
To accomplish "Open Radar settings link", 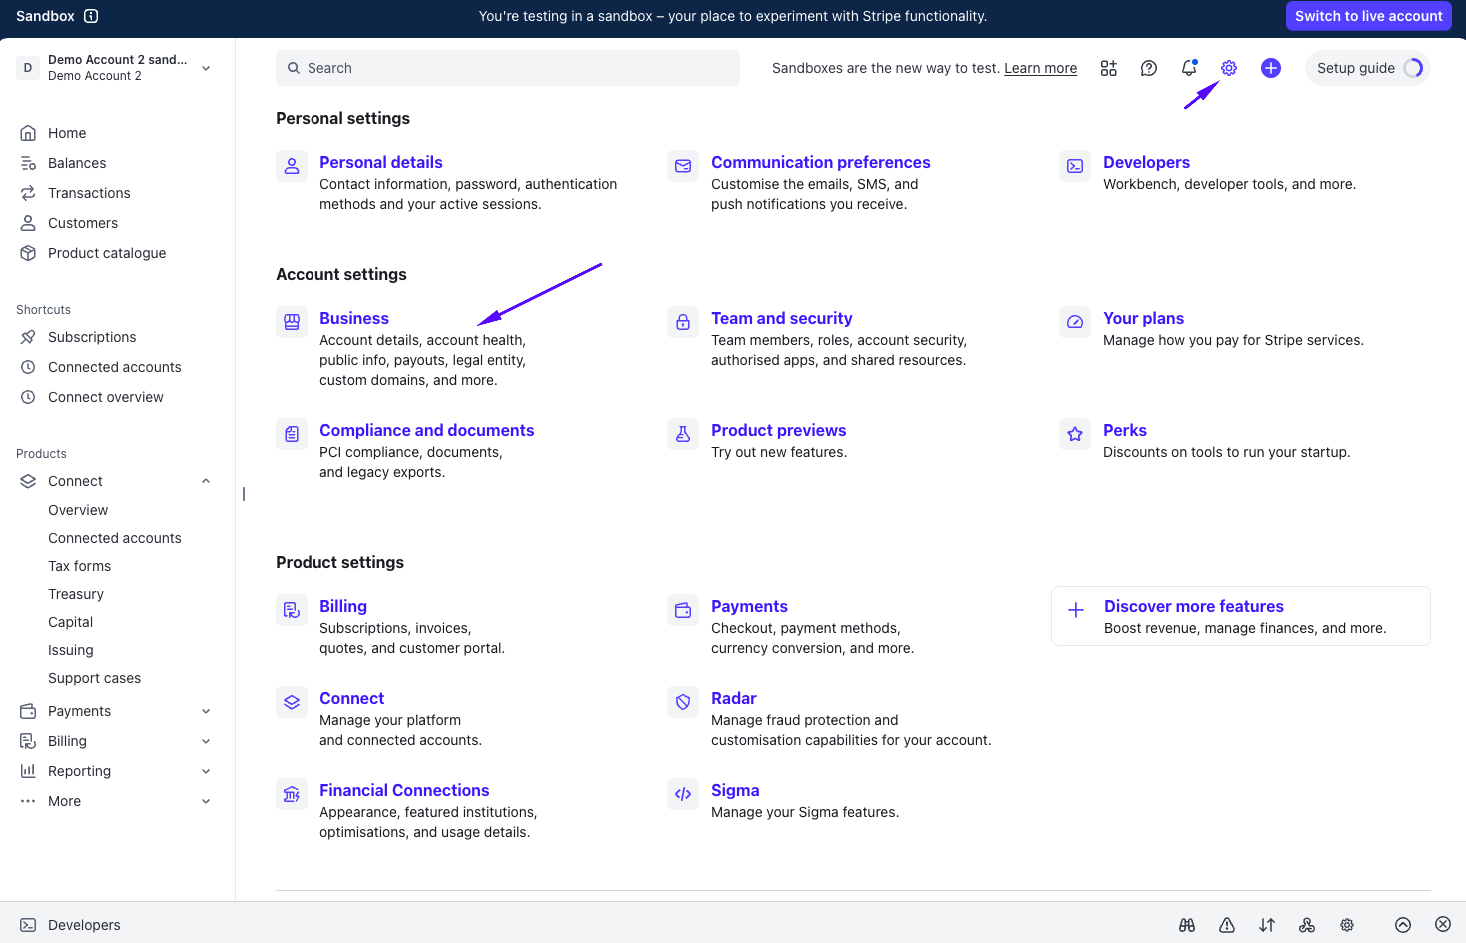I will (734, 698).
